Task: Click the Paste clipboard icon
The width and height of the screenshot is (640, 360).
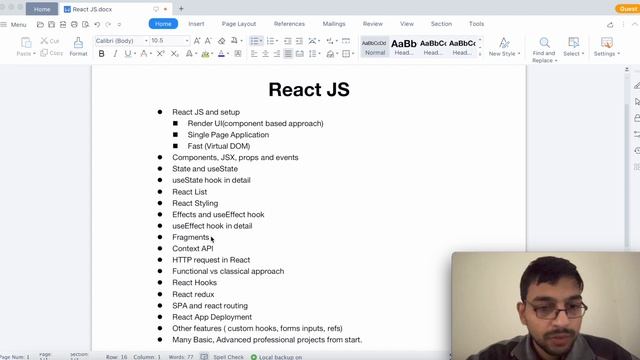Action: [26, 42]
